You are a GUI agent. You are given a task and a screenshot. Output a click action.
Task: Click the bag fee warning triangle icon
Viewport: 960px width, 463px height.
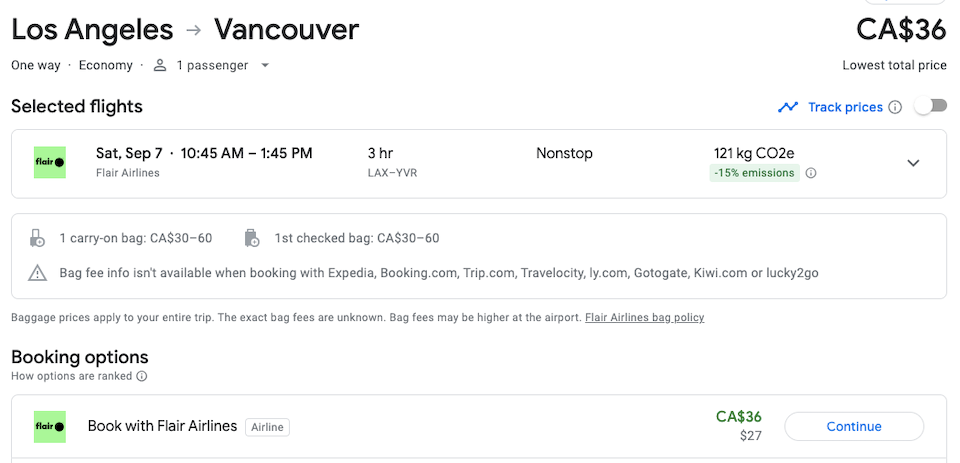coord(37,273)
